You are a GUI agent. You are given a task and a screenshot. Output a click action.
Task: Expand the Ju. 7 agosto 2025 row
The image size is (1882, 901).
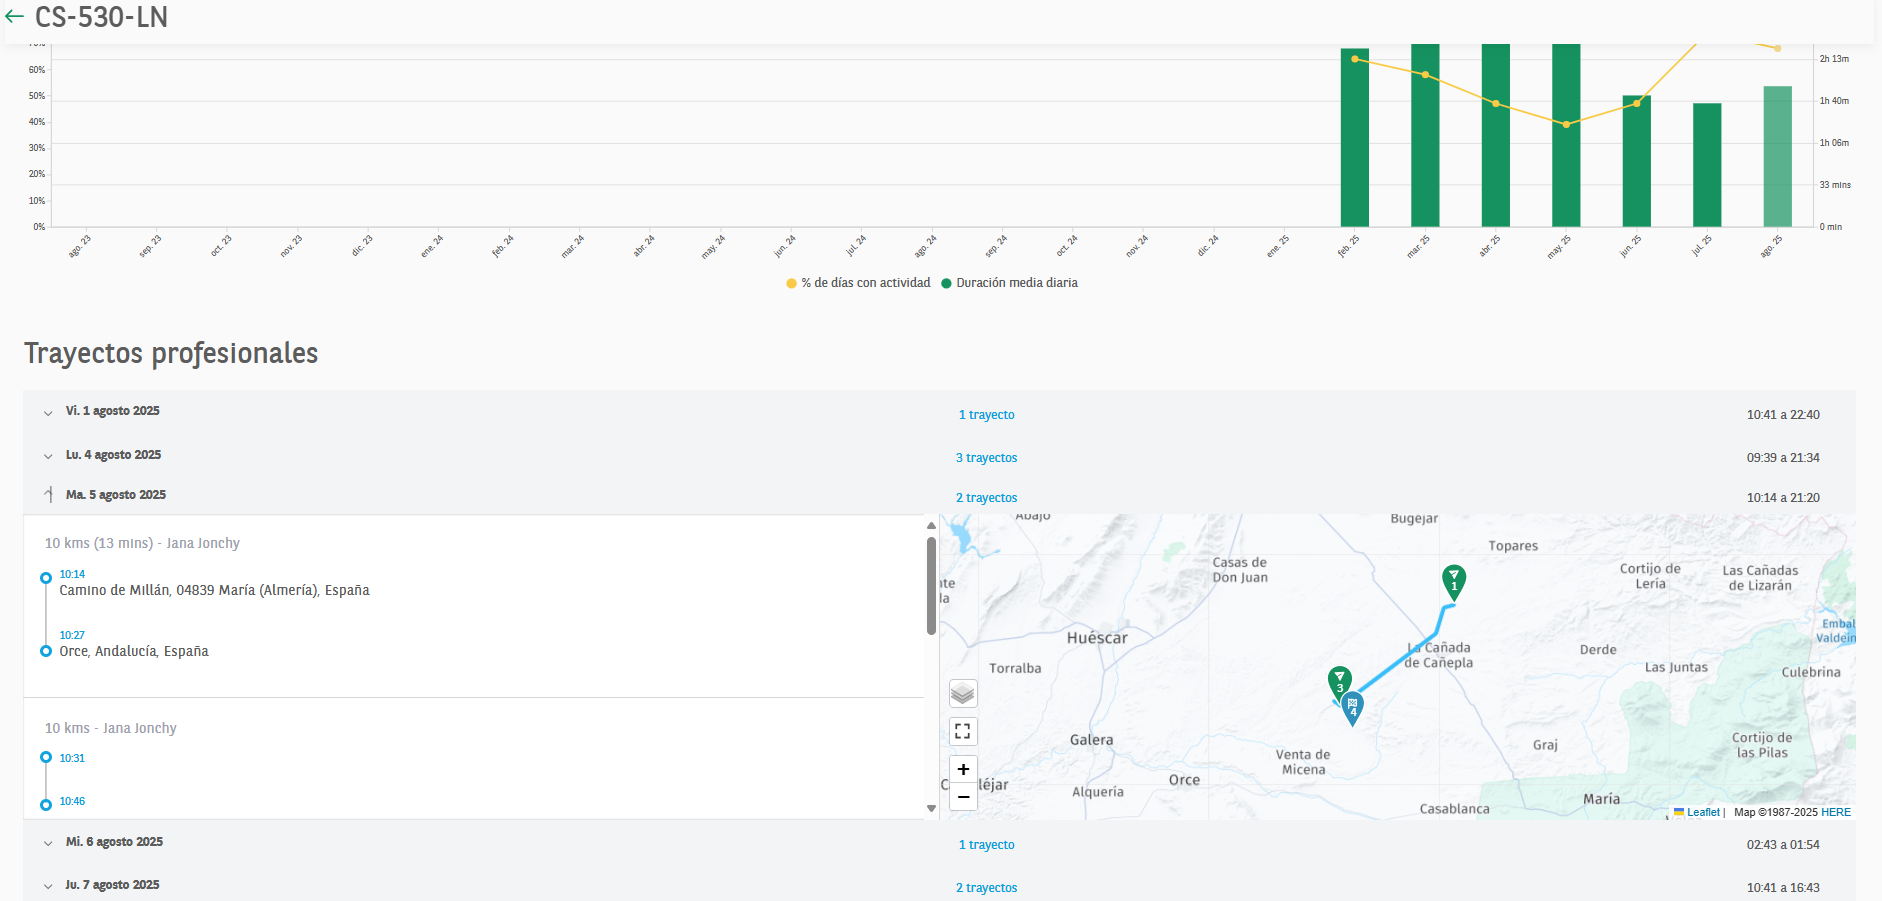click(48, 886)
